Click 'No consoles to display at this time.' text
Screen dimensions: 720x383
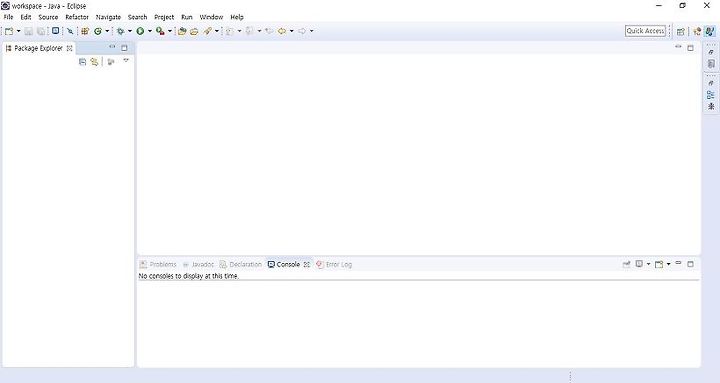pos(189,276)
